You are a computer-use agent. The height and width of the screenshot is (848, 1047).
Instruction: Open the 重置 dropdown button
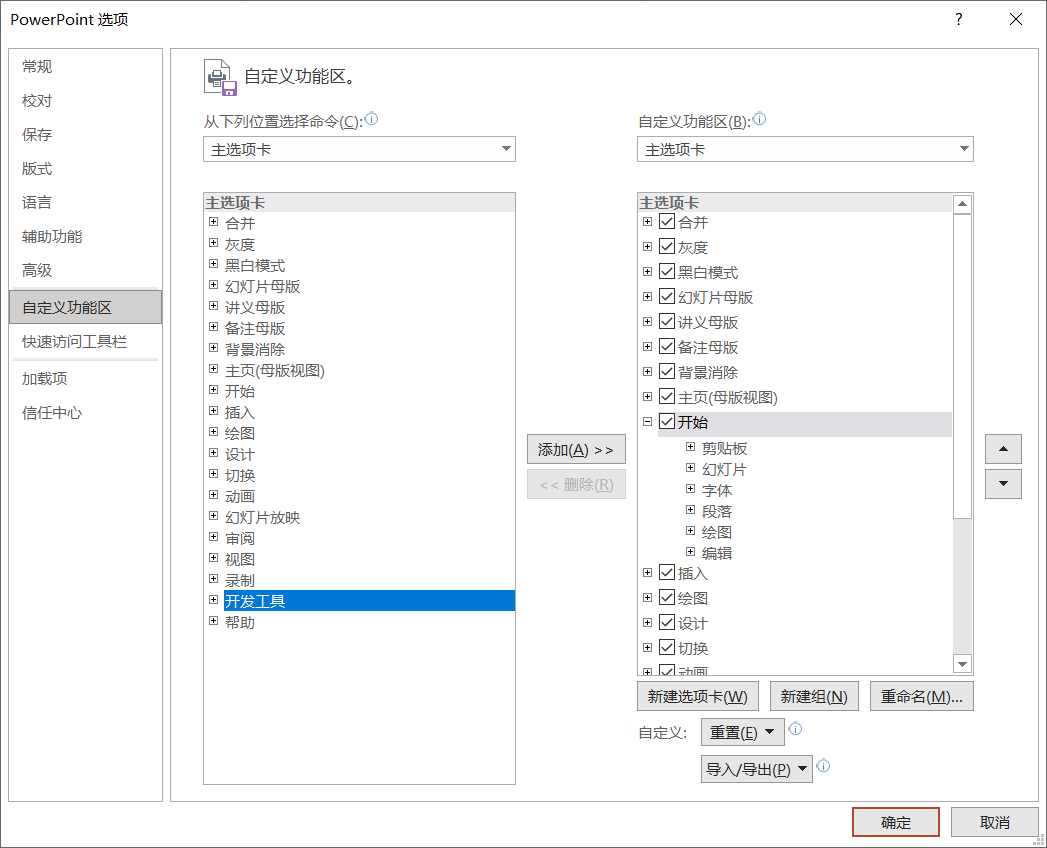tap(743, 732)
